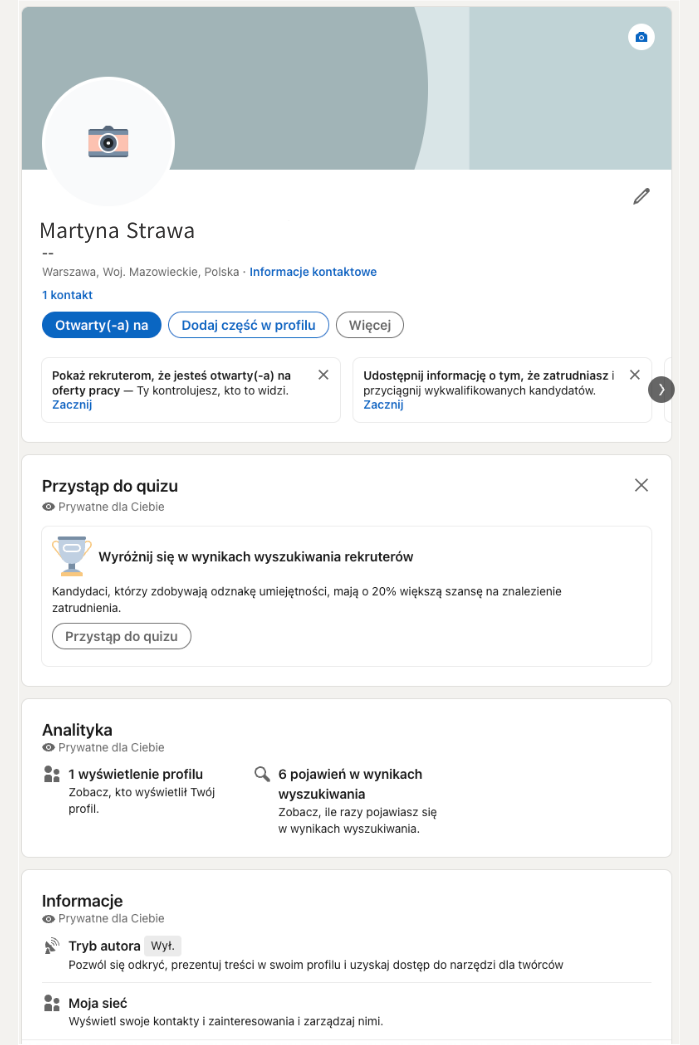
Task: Click the camera icon to edit cover photo
Action: pos(641,37)
